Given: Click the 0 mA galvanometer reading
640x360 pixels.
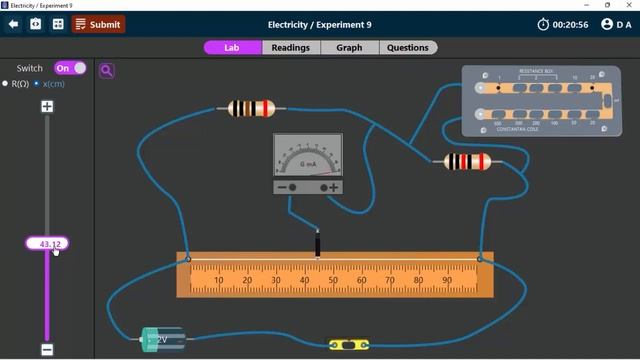Looking at the screenshot, I should 308,164.
